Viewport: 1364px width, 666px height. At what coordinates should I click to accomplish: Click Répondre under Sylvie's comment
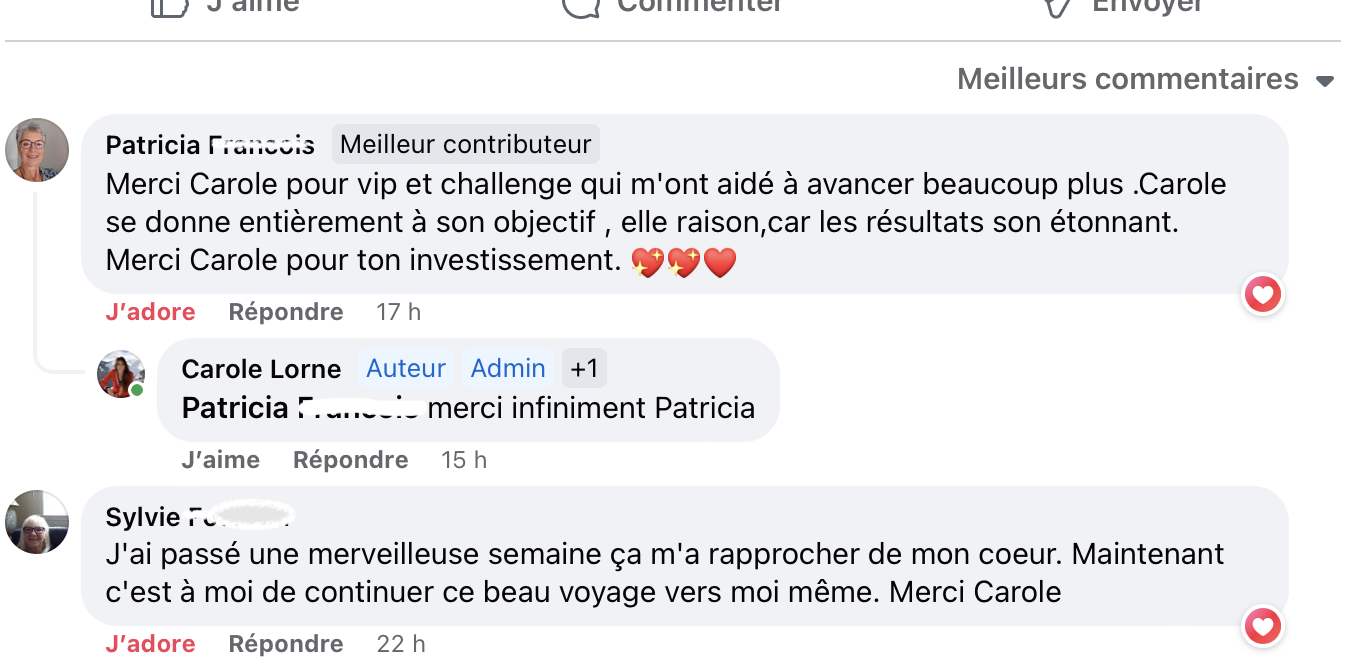click(286, 644)
